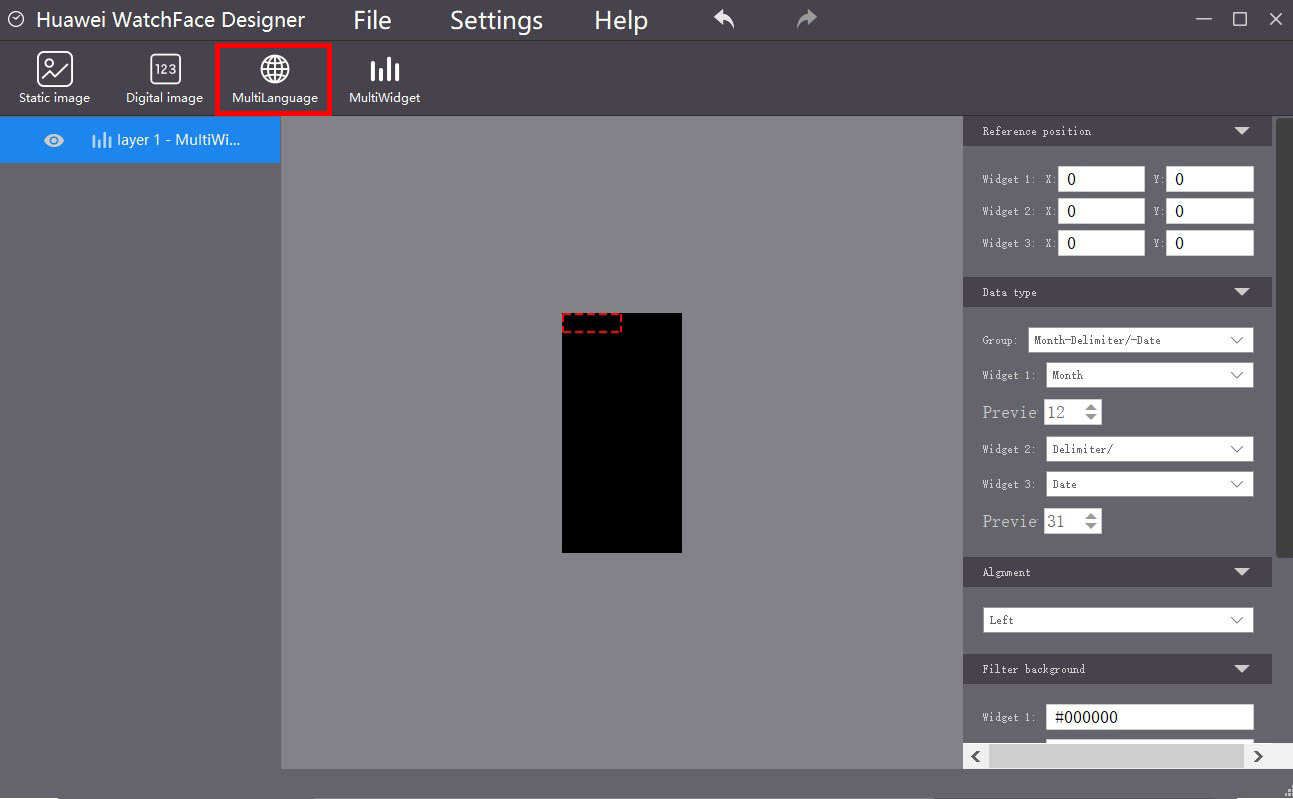Open the Help menu
The image size is (1293, 799).
coord(621,20)
